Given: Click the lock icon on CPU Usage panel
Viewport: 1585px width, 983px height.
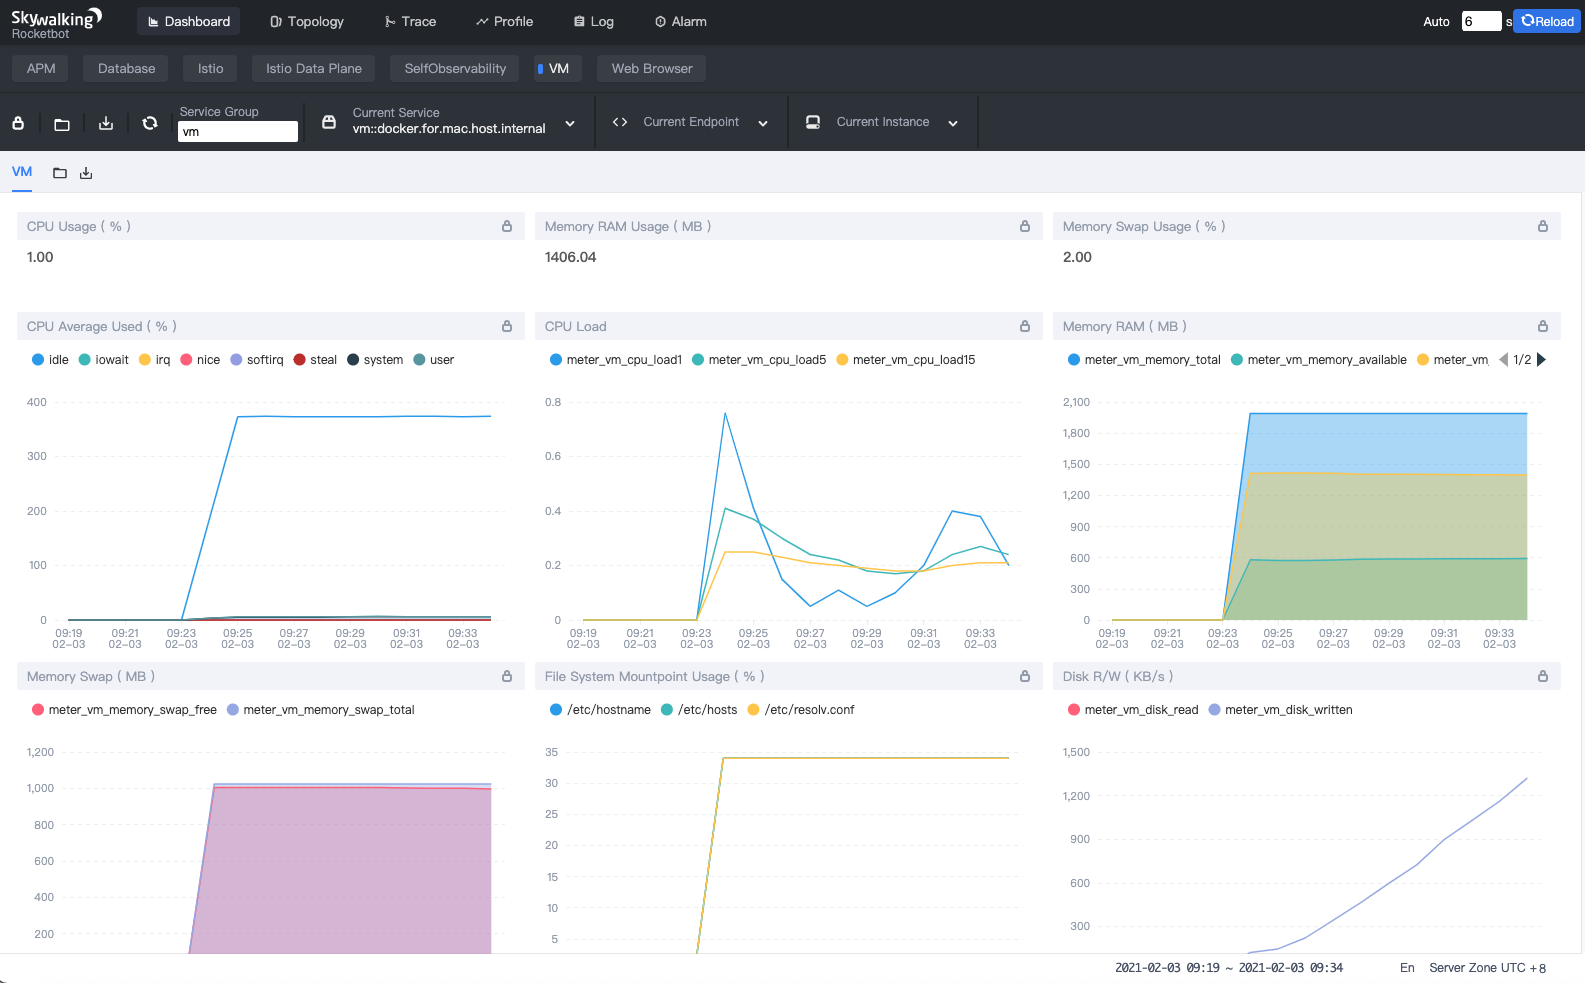Looking at the screenshot, I should point(507,227).
